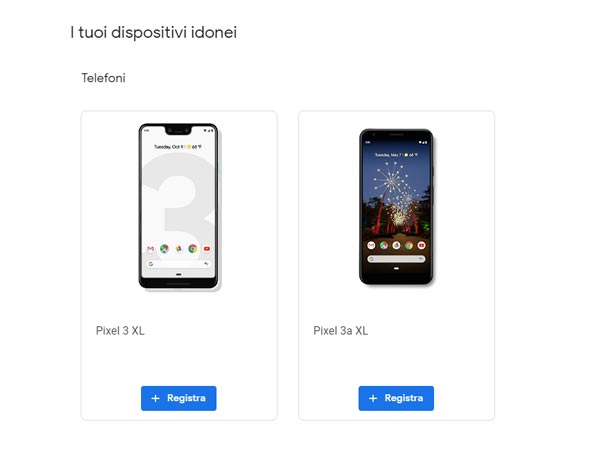Click the YouTube icon on the Pixel 3 XL screen
This screenshot has width=600, height=466.
coord(207,249)
